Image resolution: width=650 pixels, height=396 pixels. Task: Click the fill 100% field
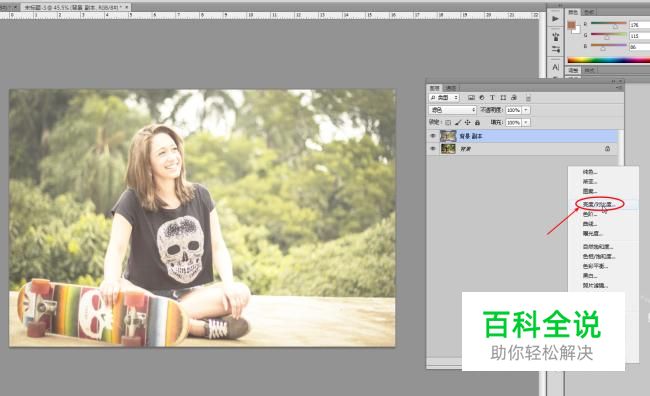point(513,123)
